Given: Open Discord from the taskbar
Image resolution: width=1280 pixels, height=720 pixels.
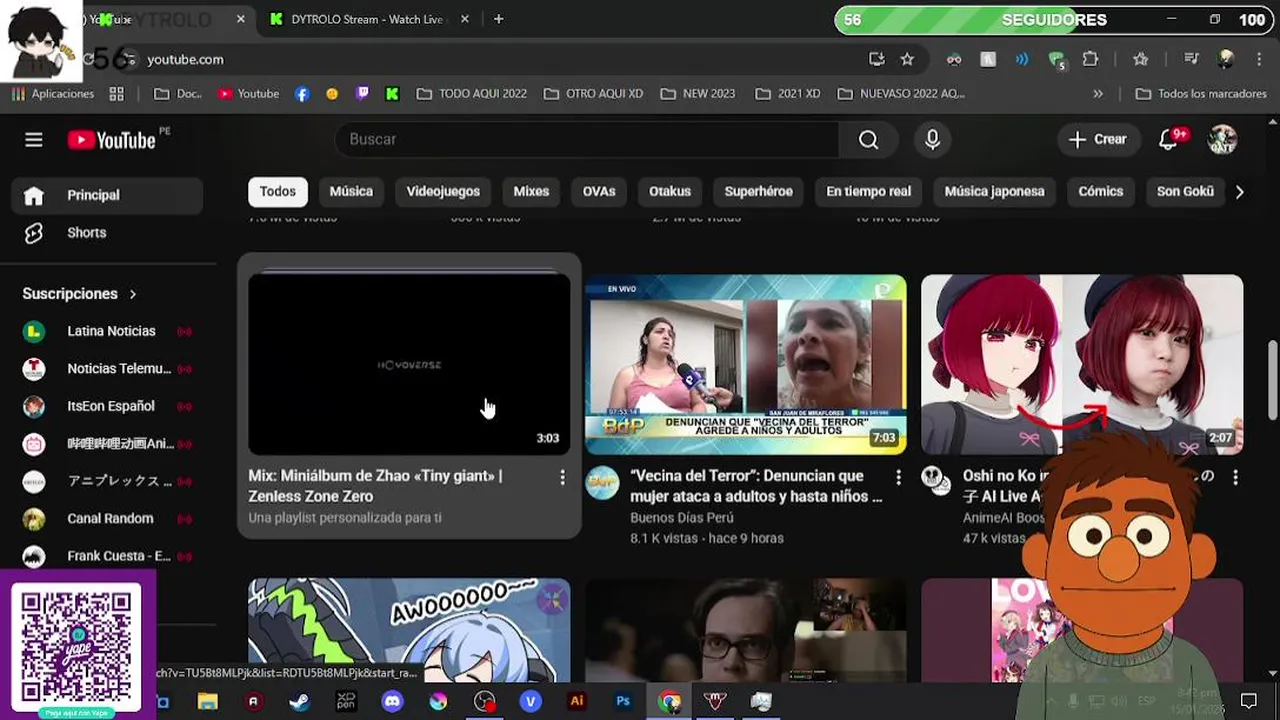Looking at the screenshot, I should [392, 702].
